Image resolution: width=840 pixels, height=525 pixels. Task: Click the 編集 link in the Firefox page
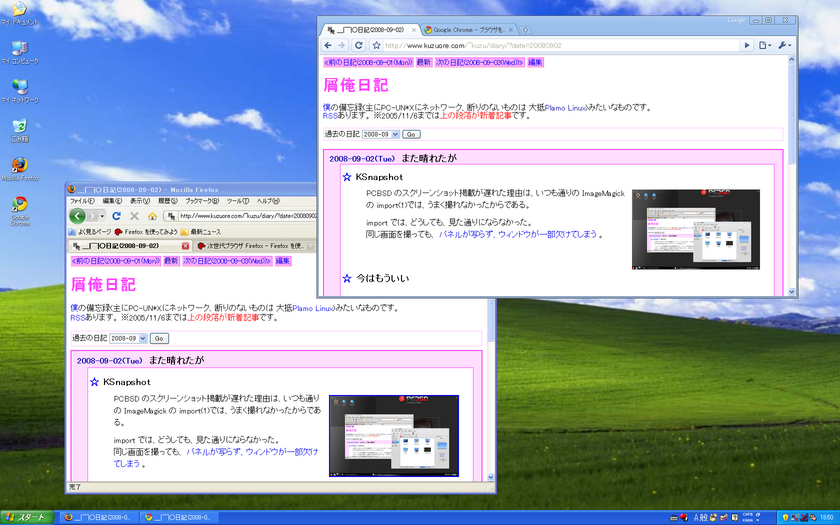point(283,261)
